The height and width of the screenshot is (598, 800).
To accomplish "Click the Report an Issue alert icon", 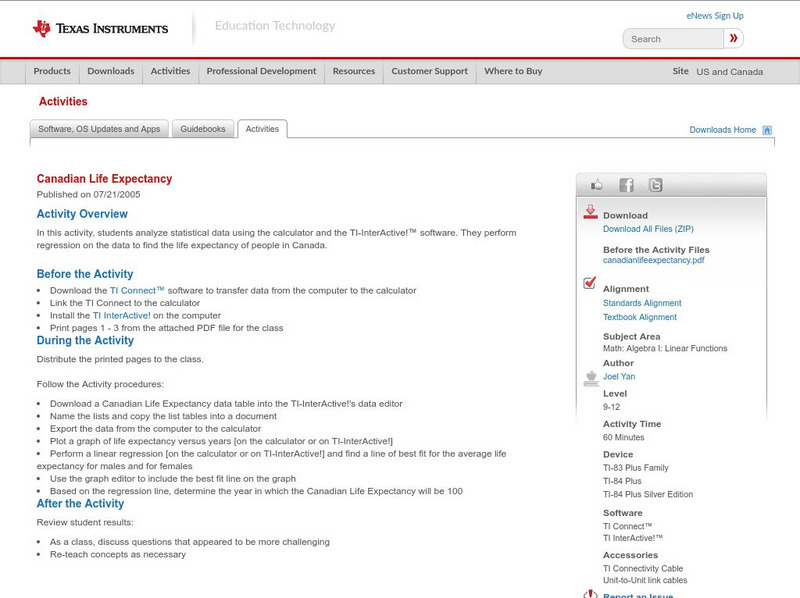I will pyautogui.click(x=590, y=594).
